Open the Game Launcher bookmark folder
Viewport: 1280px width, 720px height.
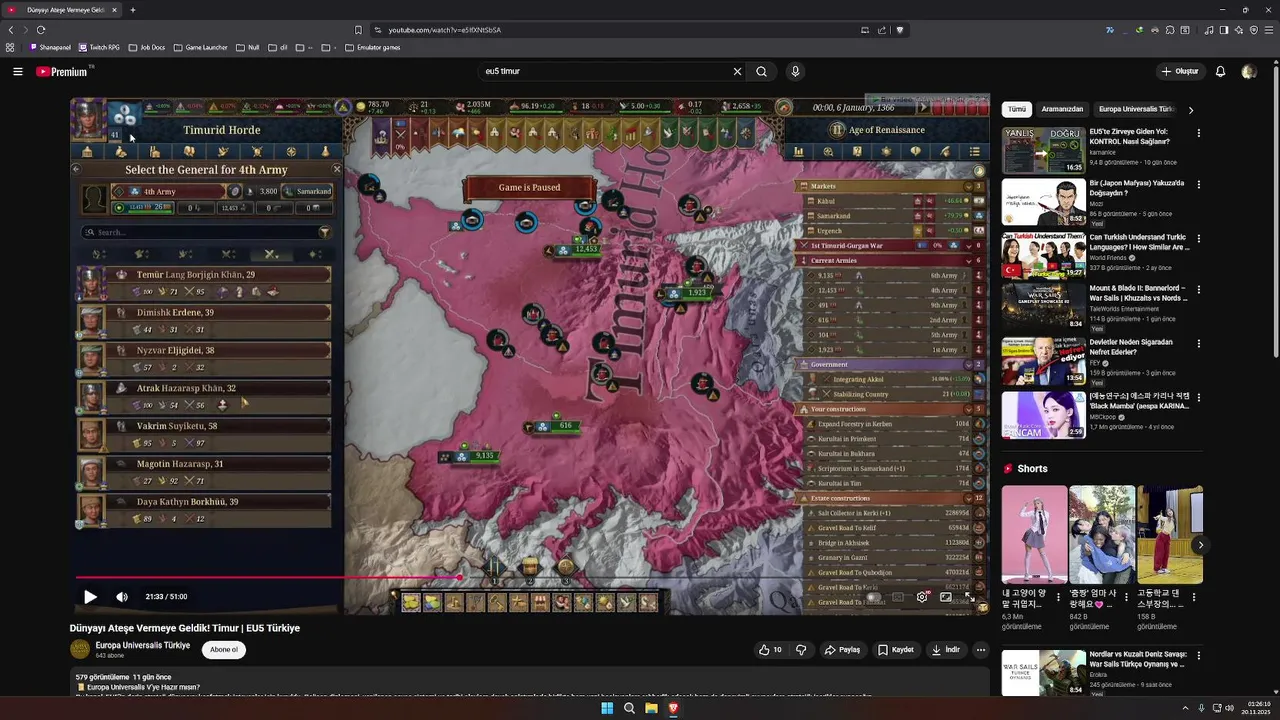201,47
